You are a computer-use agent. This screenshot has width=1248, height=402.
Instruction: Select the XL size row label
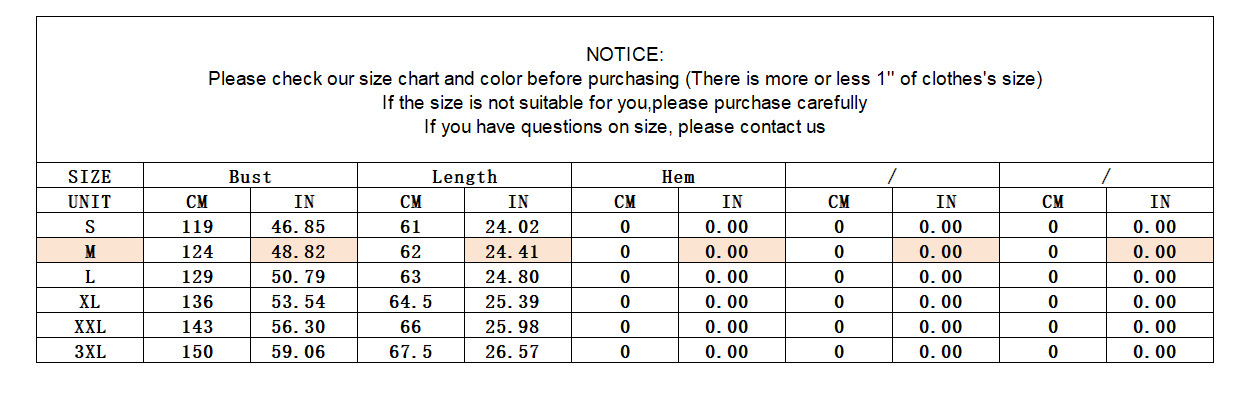[90, 302]
